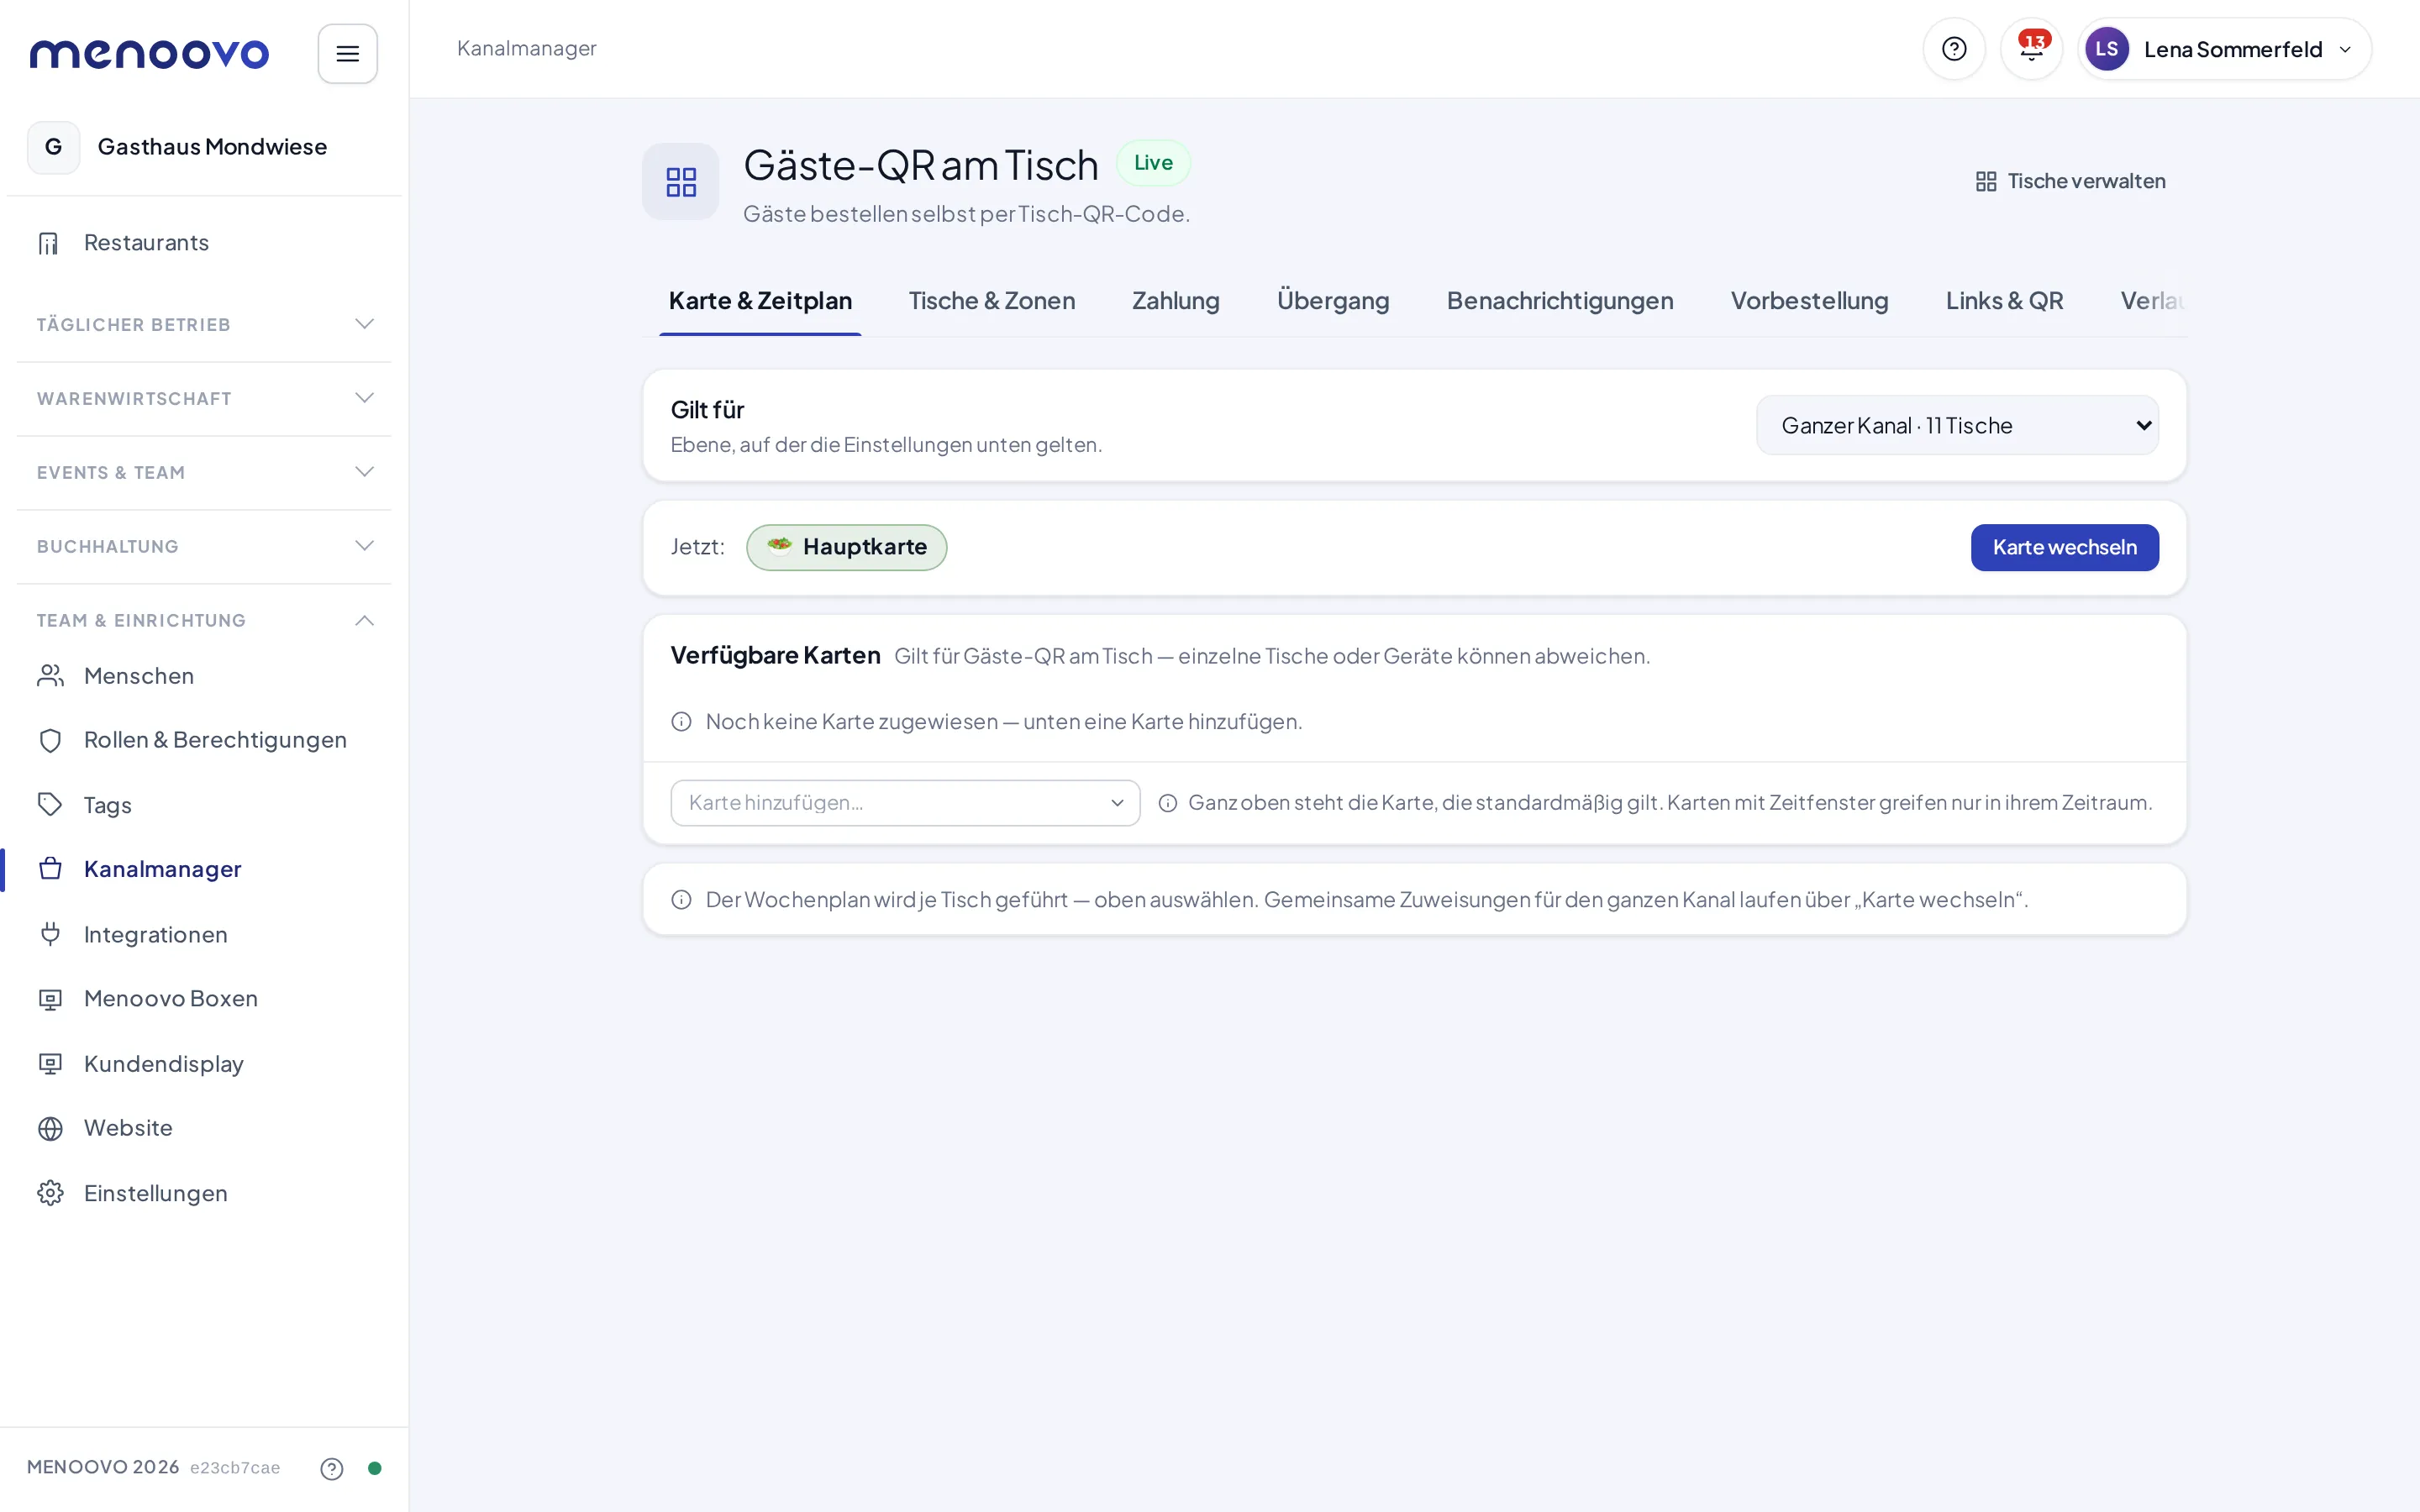2420x1512 pixels.
Task: Open the Links & QR tab
Action: tap(2004, 301)
